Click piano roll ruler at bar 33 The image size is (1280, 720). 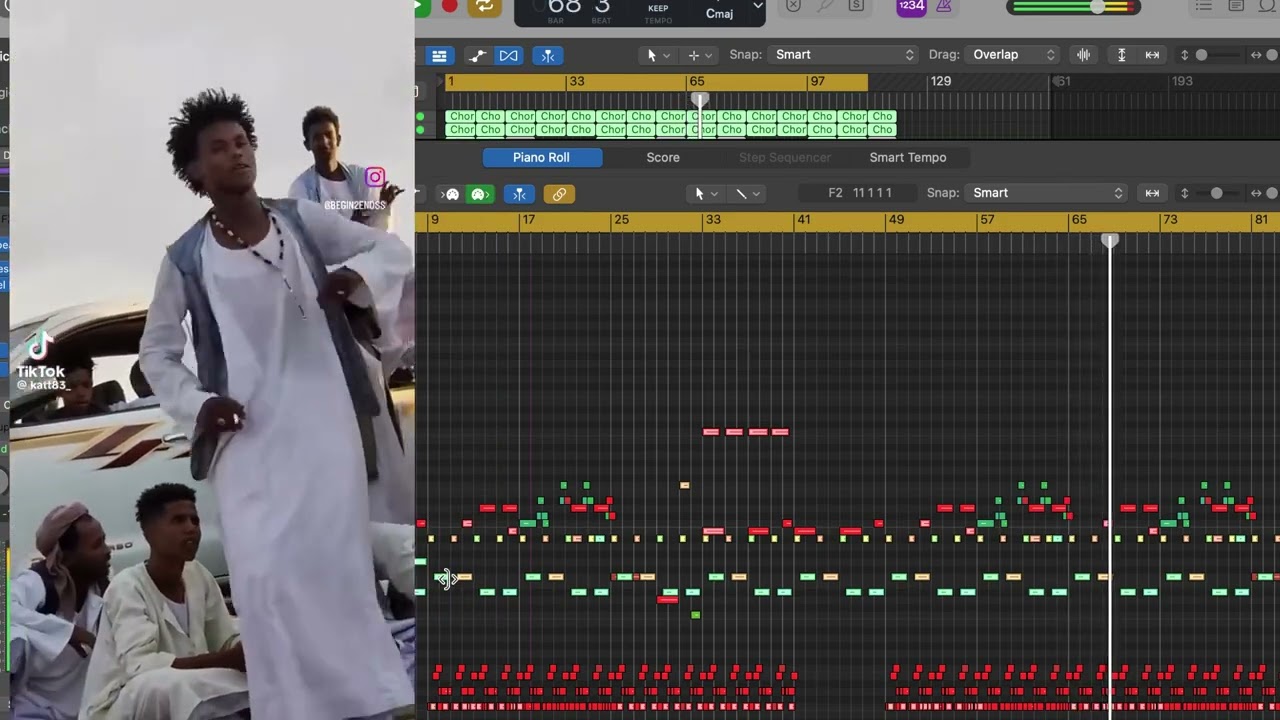tap(712, 220)
